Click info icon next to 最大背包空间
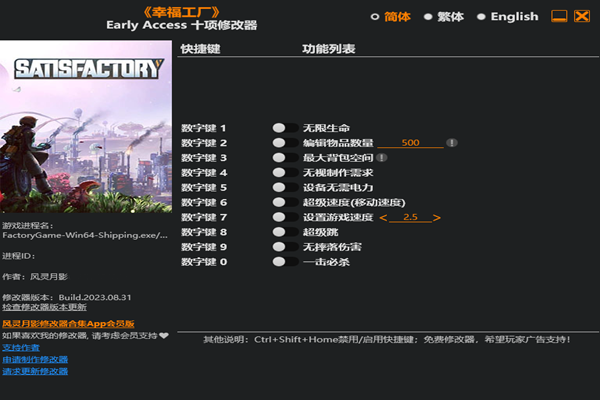The width and height of the screenshot is (600, 400). (x=382, y=158)
